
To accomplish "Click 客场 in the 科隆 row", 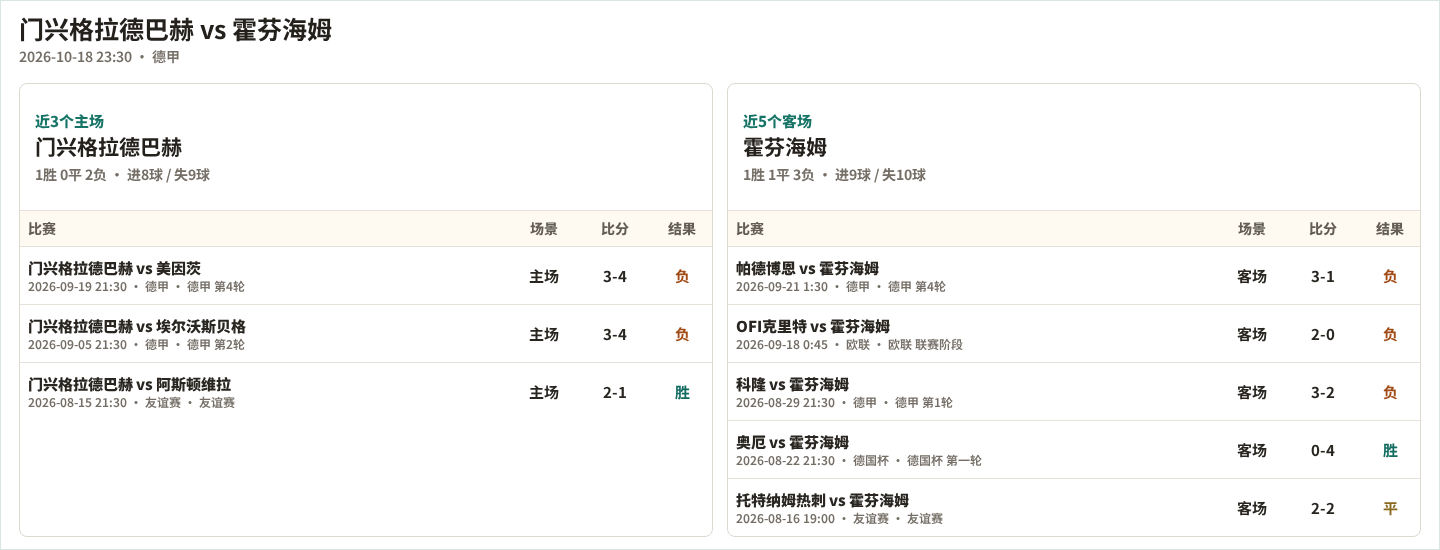I will (x=1252, y=392).
